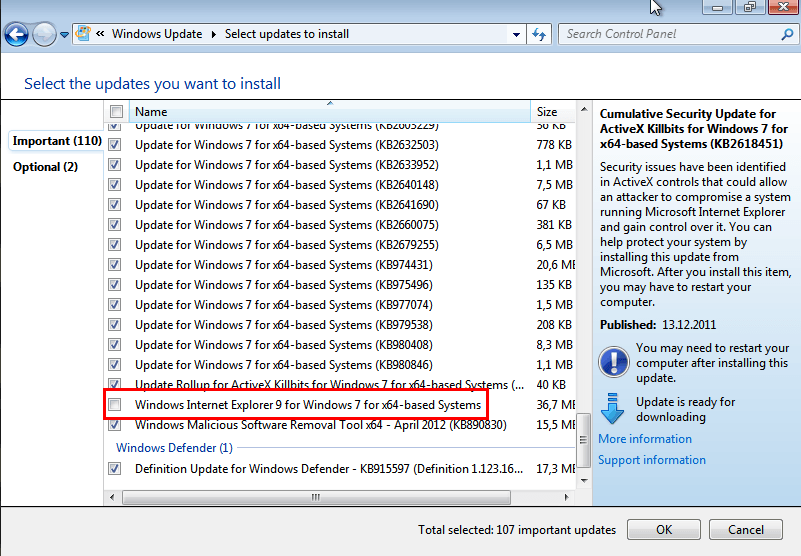Click the blue restart-warning info icon

tap(612, 360)
